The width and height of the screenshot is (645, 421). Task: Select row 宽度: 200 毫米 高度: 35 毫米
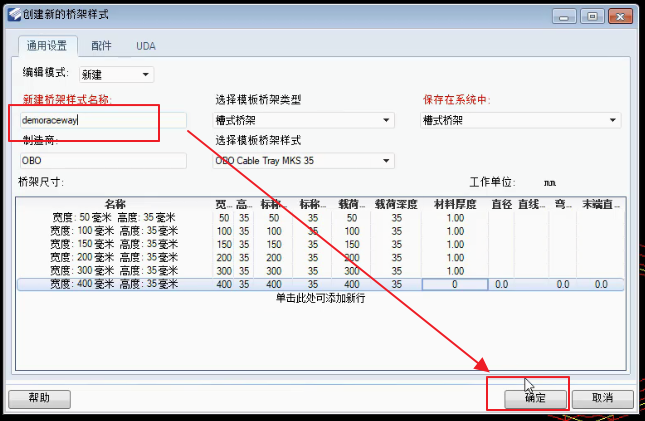point(320,258)
